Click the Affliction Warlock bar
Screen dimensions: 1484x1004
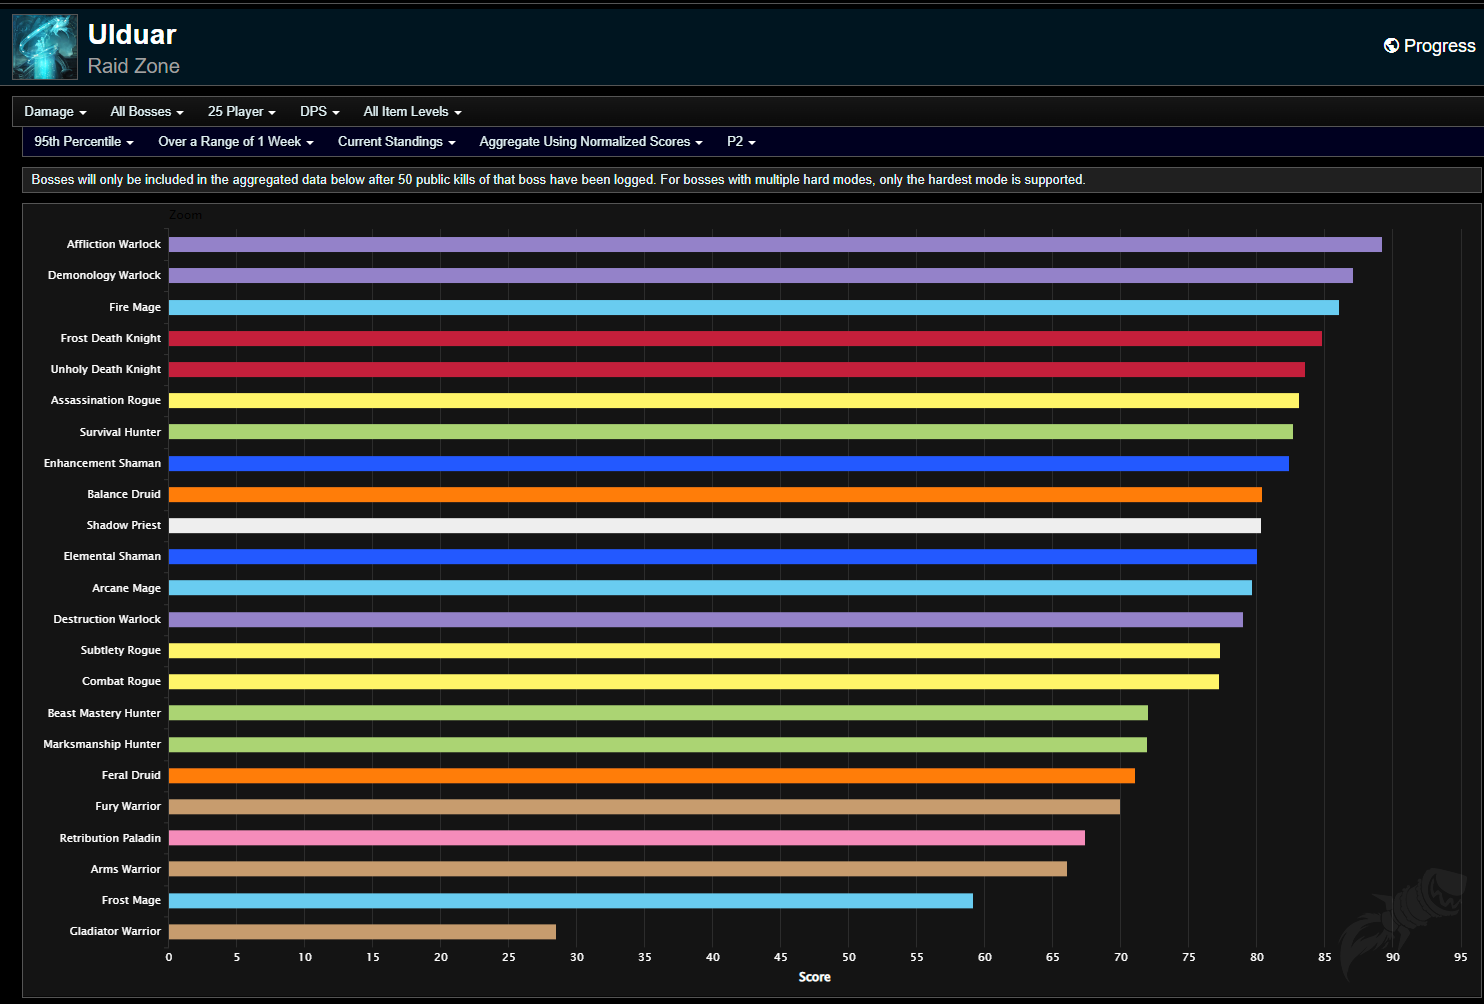click(x=775, y=245)
